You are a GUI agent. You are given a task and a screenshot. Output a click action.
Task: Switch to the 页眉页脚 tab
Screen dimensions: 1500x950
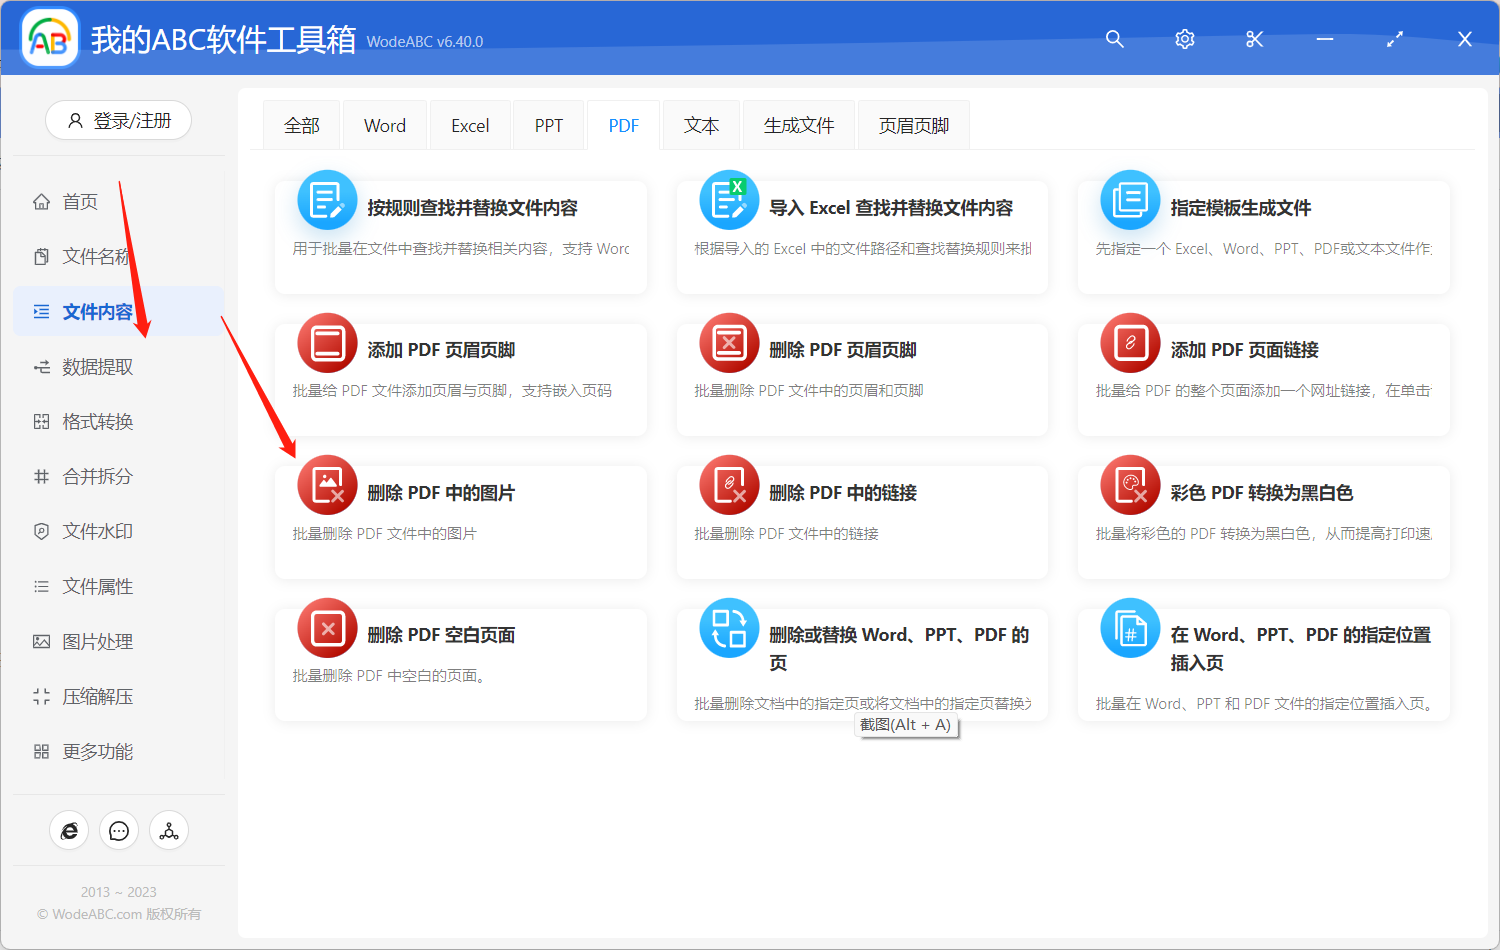pyautogui.click(x=912, y=124)
